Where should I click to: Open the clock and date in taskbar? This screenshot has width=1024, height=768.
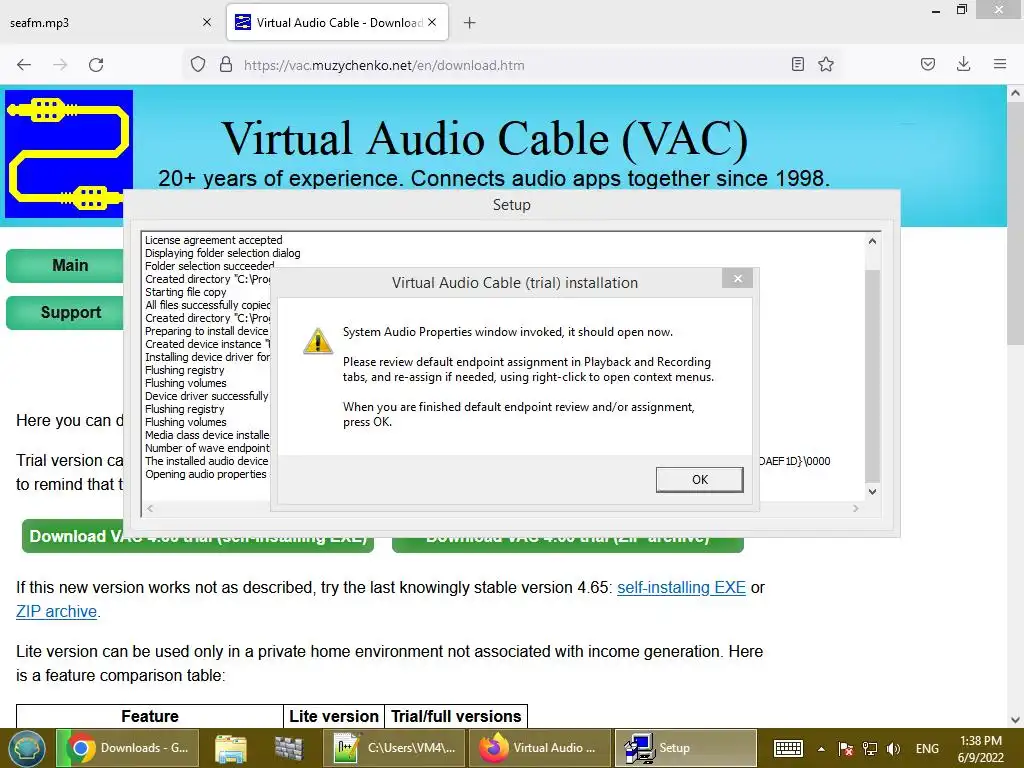980,748
